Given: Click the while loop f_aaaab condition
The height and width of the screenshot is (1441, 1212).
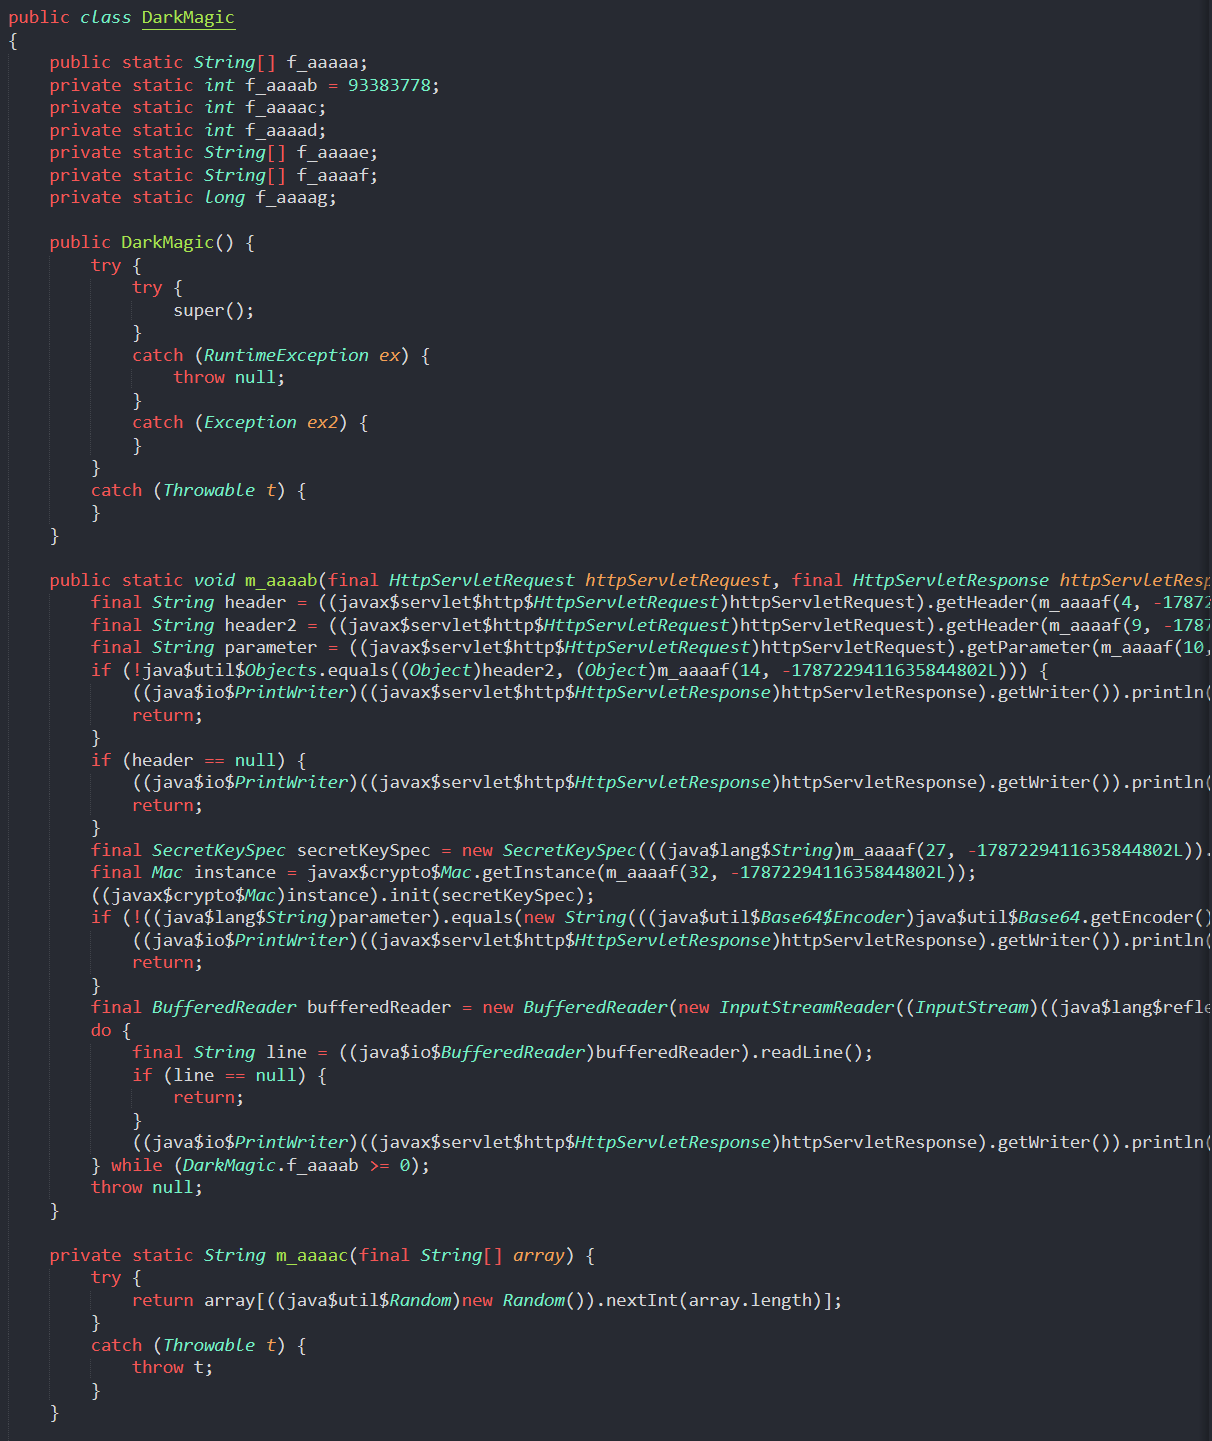Looking at the screenshot, I should click(x=297, y=1165).
